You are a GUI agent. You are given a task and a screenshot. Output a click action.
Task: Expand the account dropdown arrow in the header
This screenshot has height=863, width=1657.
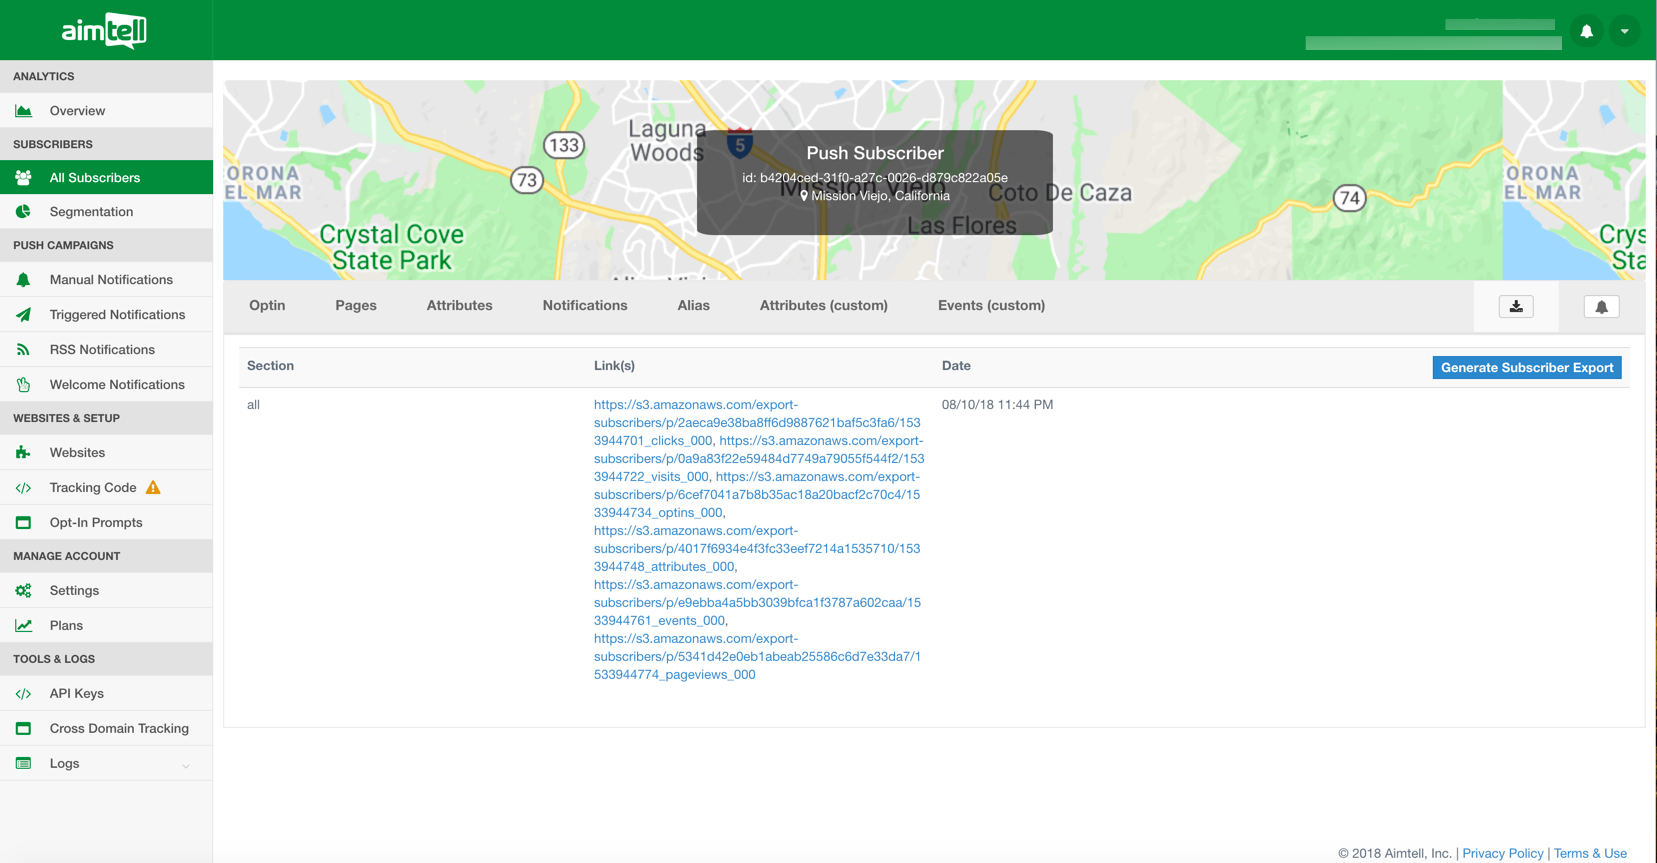click(1625, 32)
